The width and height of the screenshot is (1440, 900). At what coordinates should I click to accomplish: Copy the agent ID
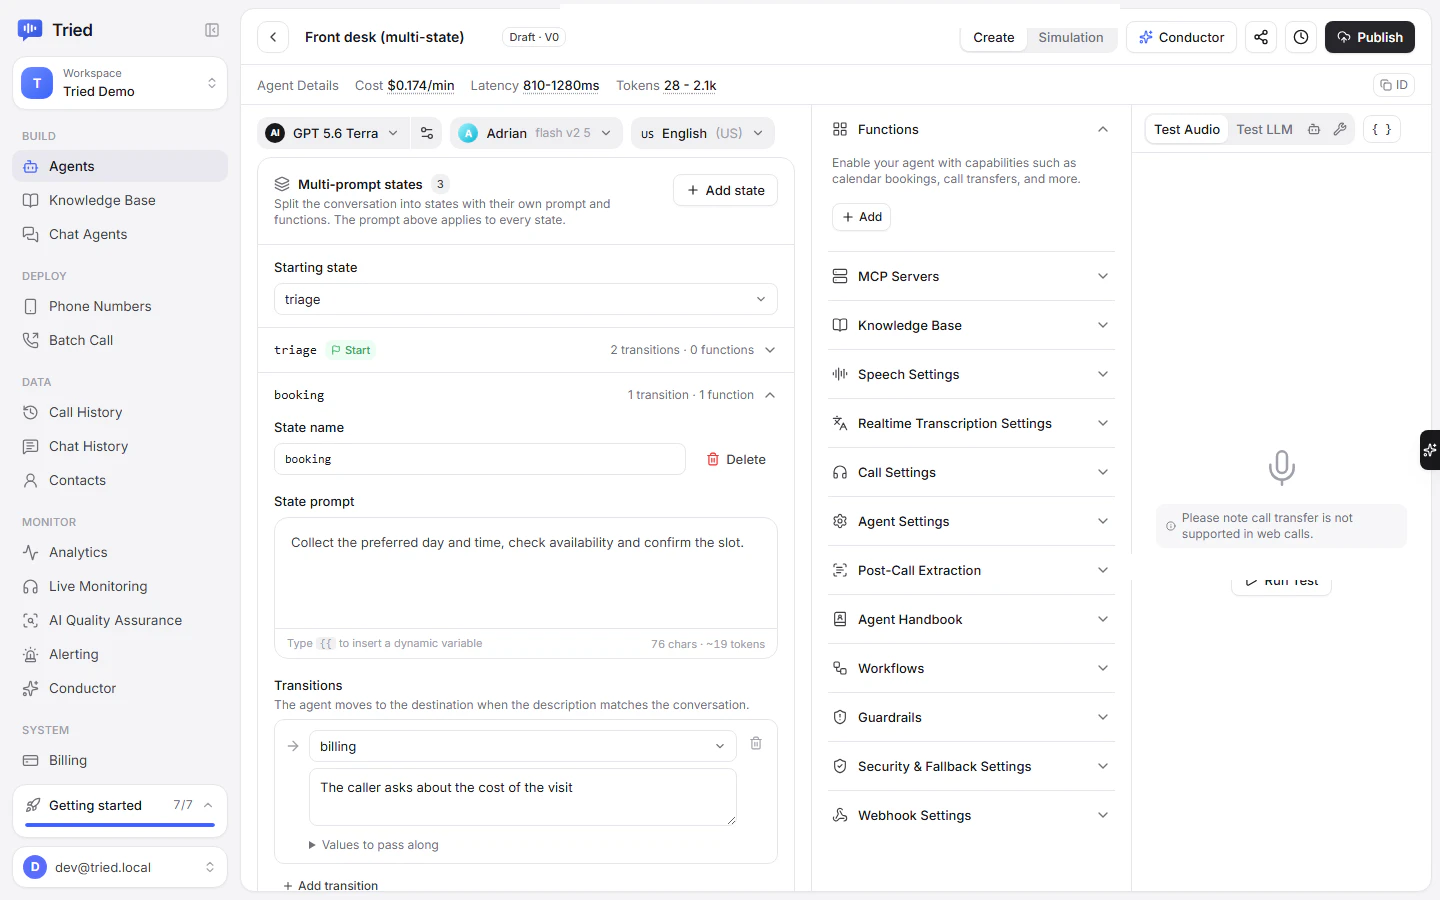[x=1394, y=85]
